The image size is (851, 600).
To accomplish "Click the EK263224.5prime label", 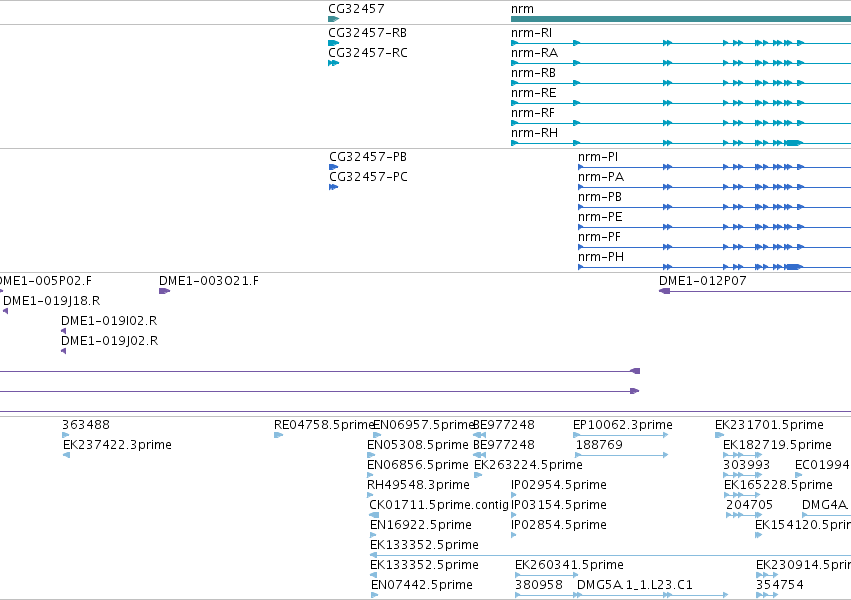I will (528, 465).
